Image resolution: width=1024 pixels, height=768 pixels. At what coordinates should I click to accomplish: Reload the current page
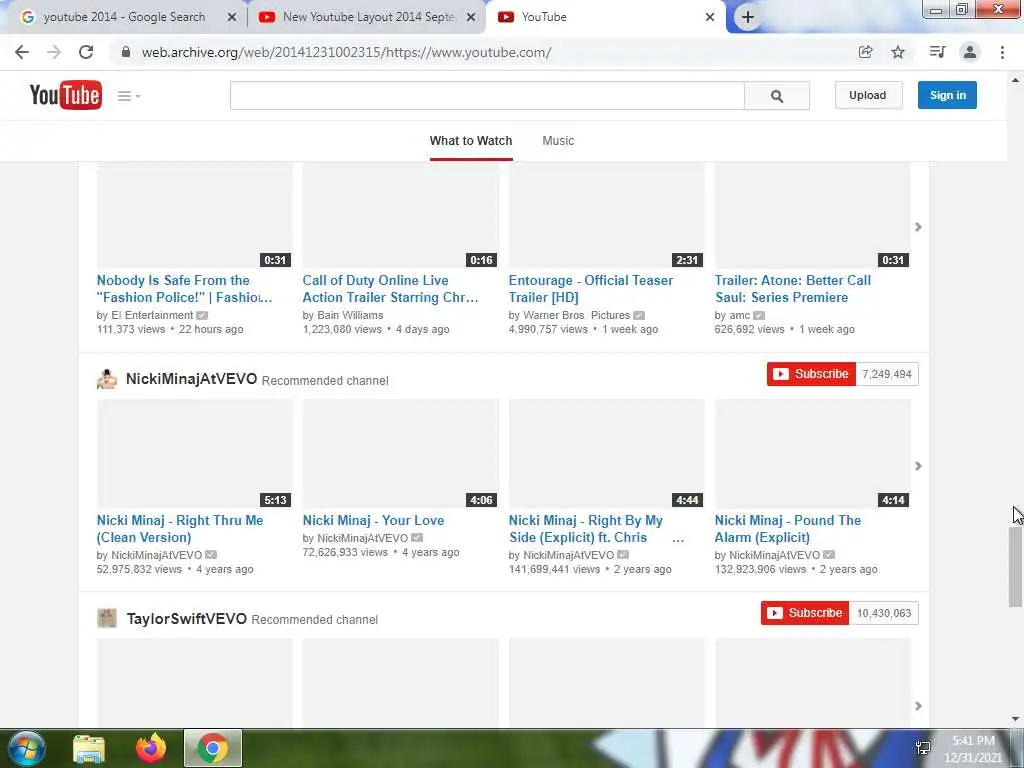tap(86, 52)
